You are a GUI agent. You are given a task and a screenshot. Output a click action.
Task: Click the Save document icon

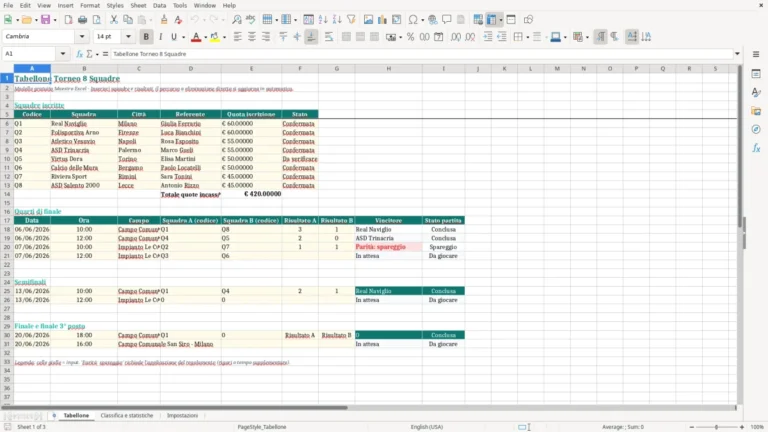(46, 20)
